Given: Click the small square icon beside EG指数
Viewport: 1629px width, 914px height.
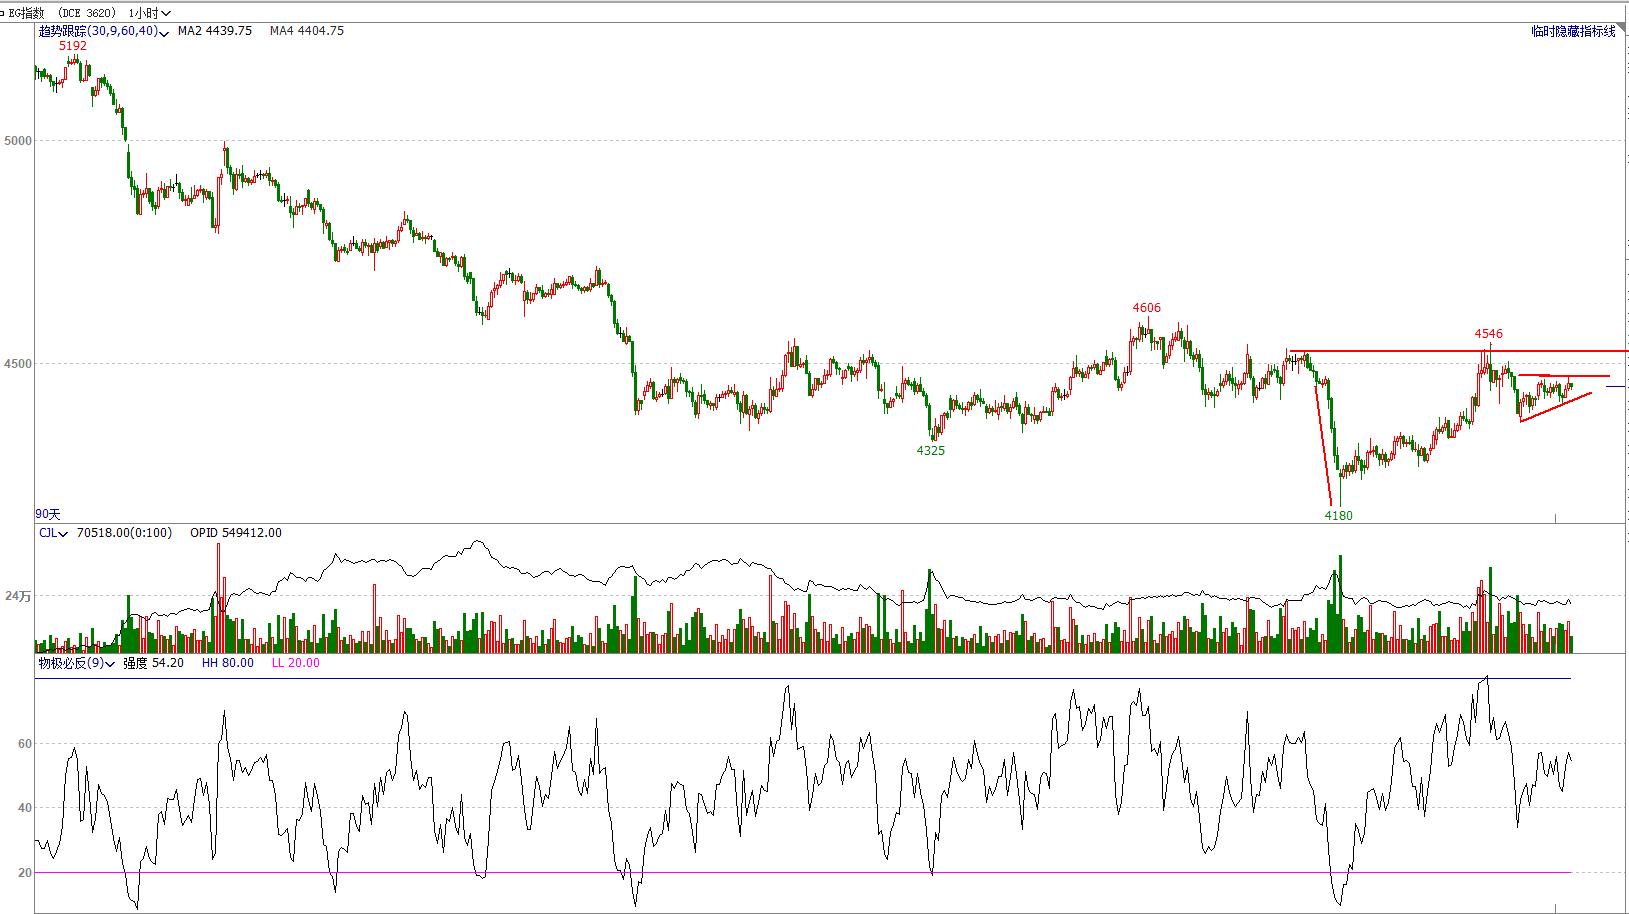Looking at the screenshot, I should [x=4, y=13].
